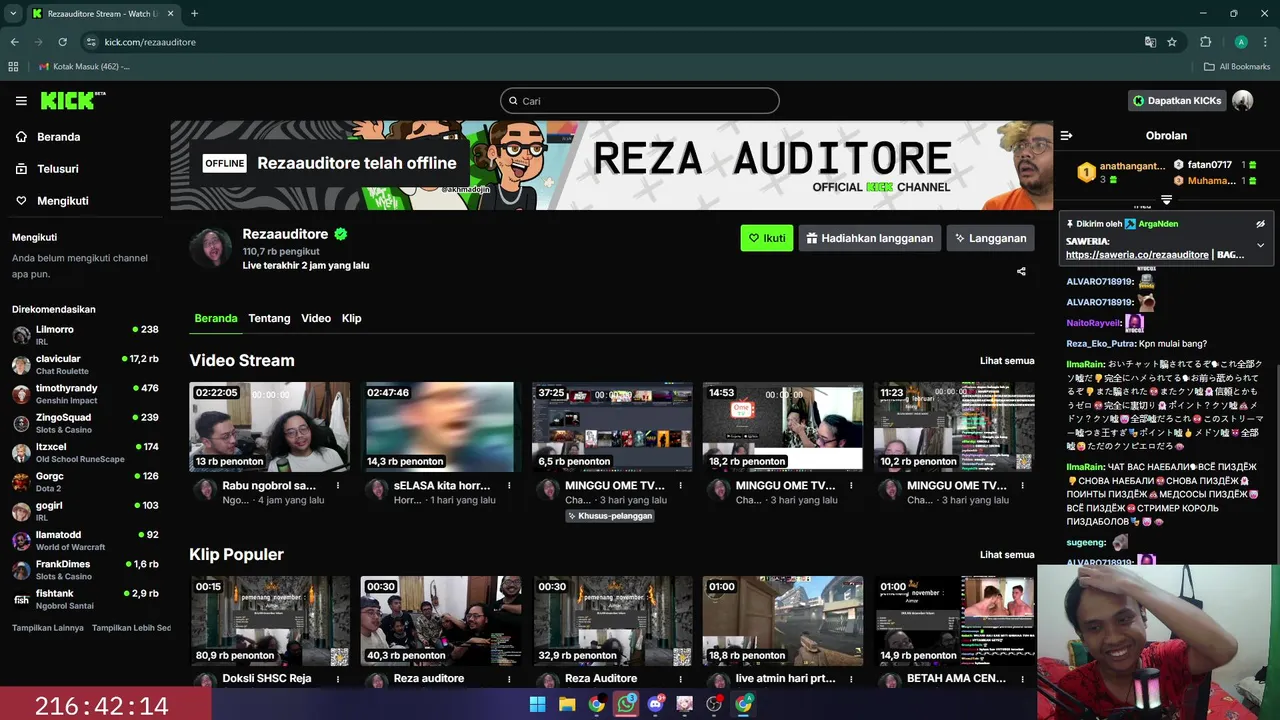Open the hamburger menu beside Kick logo
Viewport: 1280px width, 720px height.
[21, 101]
